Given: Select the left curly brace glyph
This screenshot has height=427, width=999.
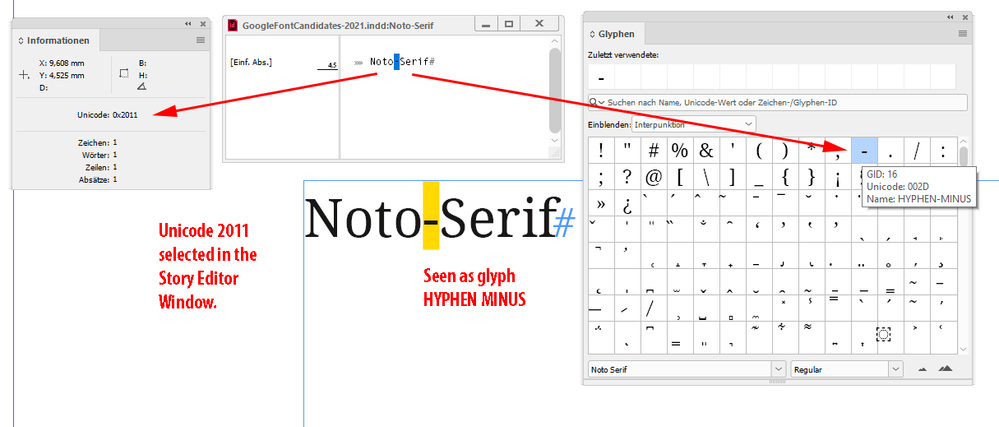Looking at the screenshot, I should tap(785, 176).
